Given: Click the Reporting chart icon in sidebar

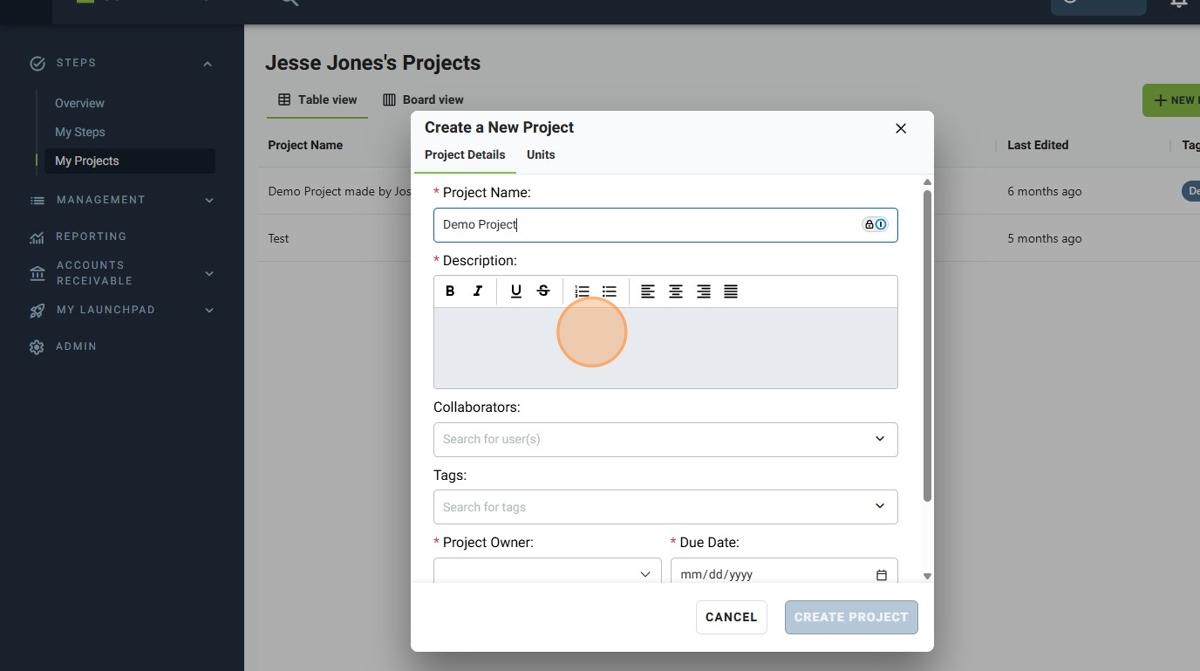Looking at the screenshot, I should pyautogui.click(x=37, y=237).
